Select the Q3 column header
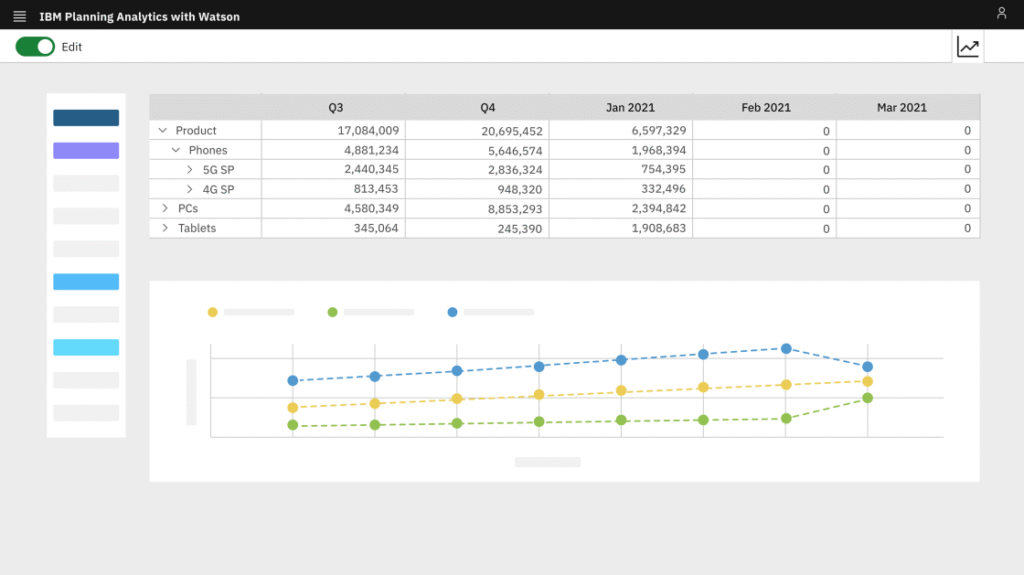Screen dimensions: 1024x575 pyautogui.click(x=335, y=107)
